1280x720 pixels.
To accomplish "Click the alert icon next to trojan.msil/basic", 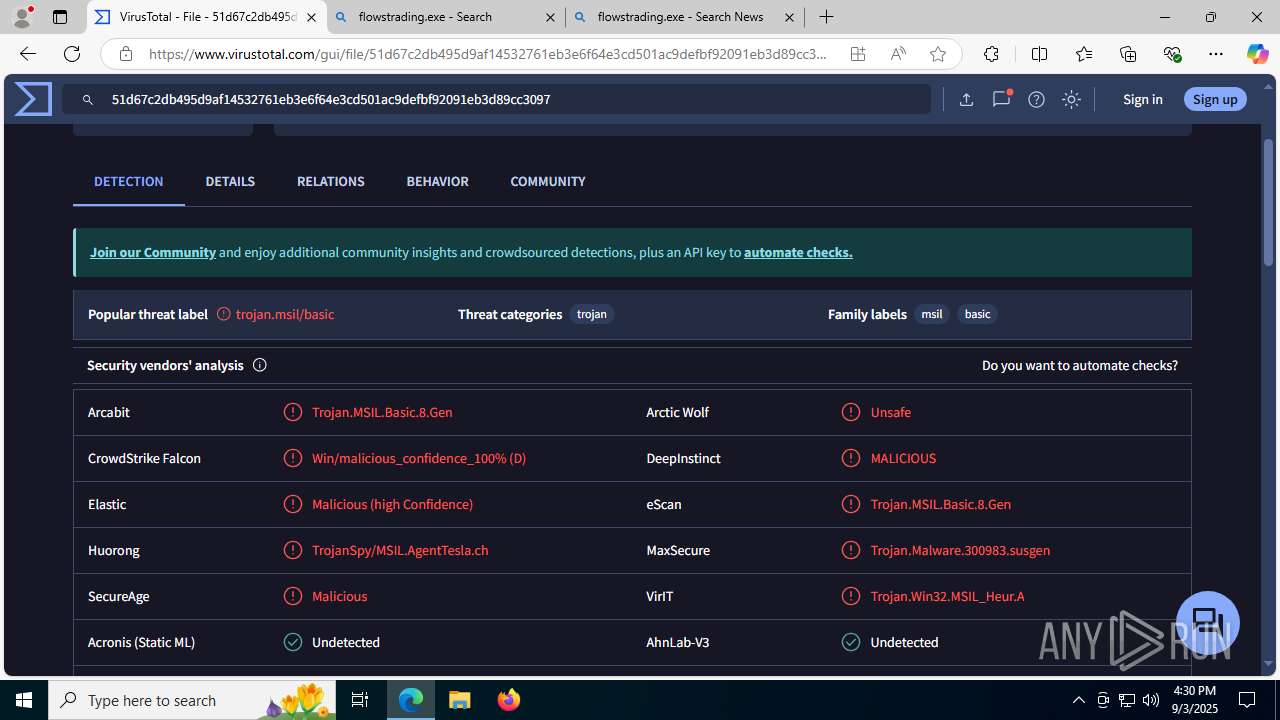I will tap(224, 314).
